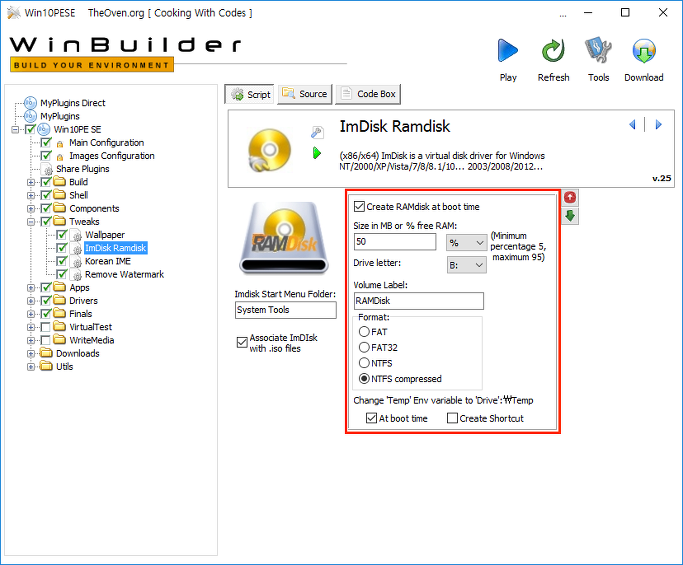Click the Utils folder icon
Viewport: 683px width, 565px height.
[46, 366]
